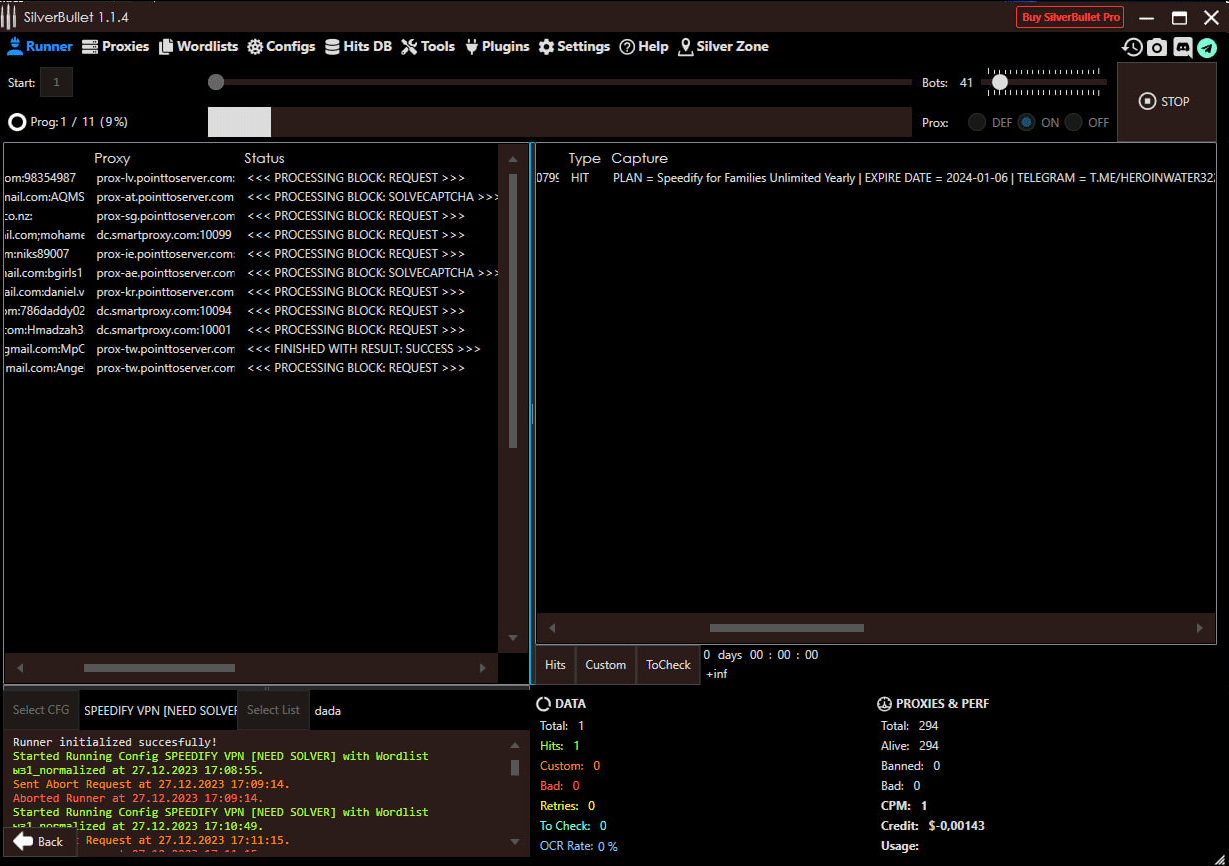Show the ToCheck results tab
The image size is (1229, 866).
pos(668,665)
